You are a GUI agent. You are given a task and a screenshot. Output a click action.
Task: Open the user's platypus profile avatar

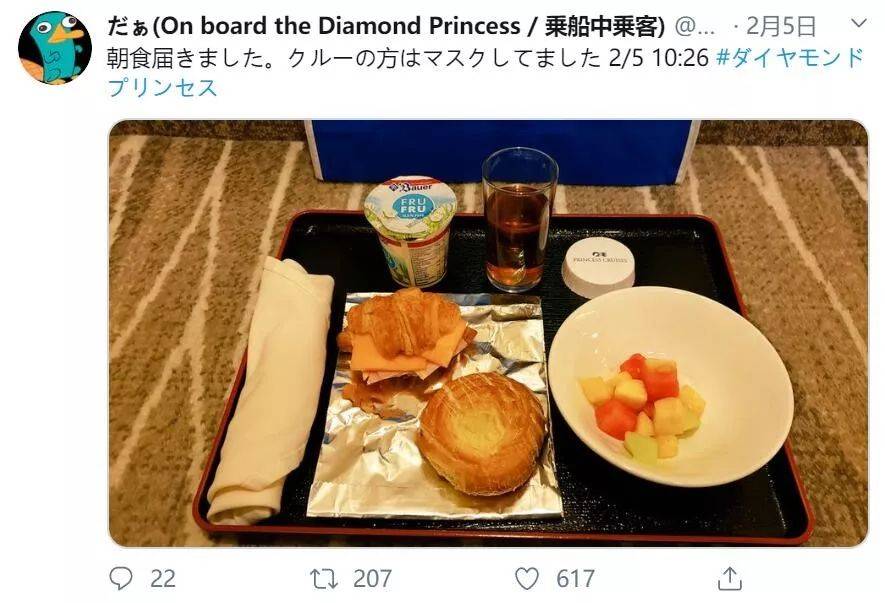click(x=55, y=47)
